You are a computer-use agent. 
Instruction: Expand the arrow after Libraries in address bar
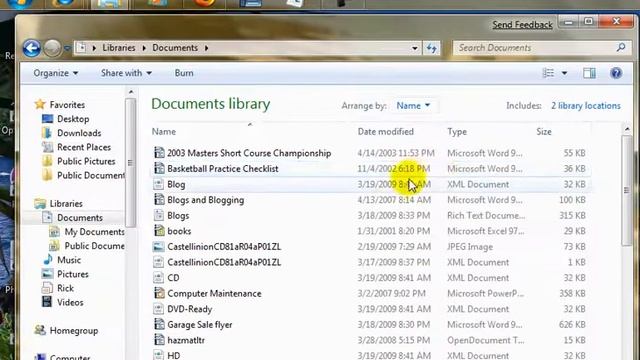144,48
